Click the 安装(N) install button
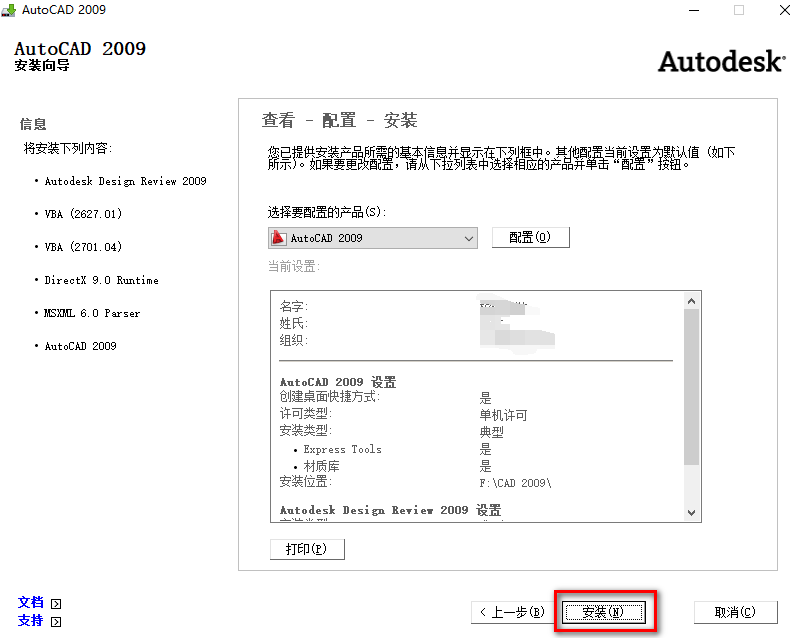 point(603,611)
